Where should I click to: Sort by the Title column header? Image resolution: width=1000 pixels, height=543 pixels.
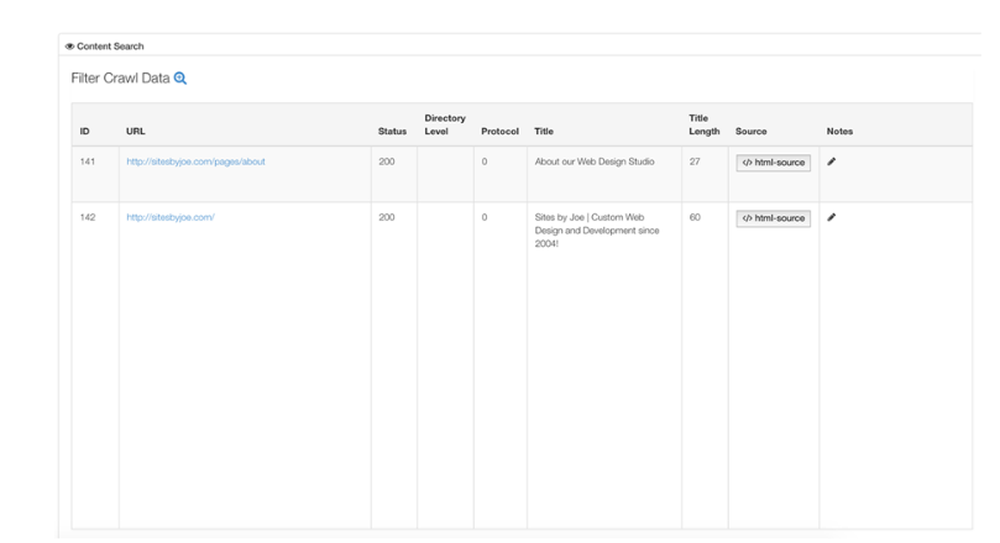click(x=544, y=131)
